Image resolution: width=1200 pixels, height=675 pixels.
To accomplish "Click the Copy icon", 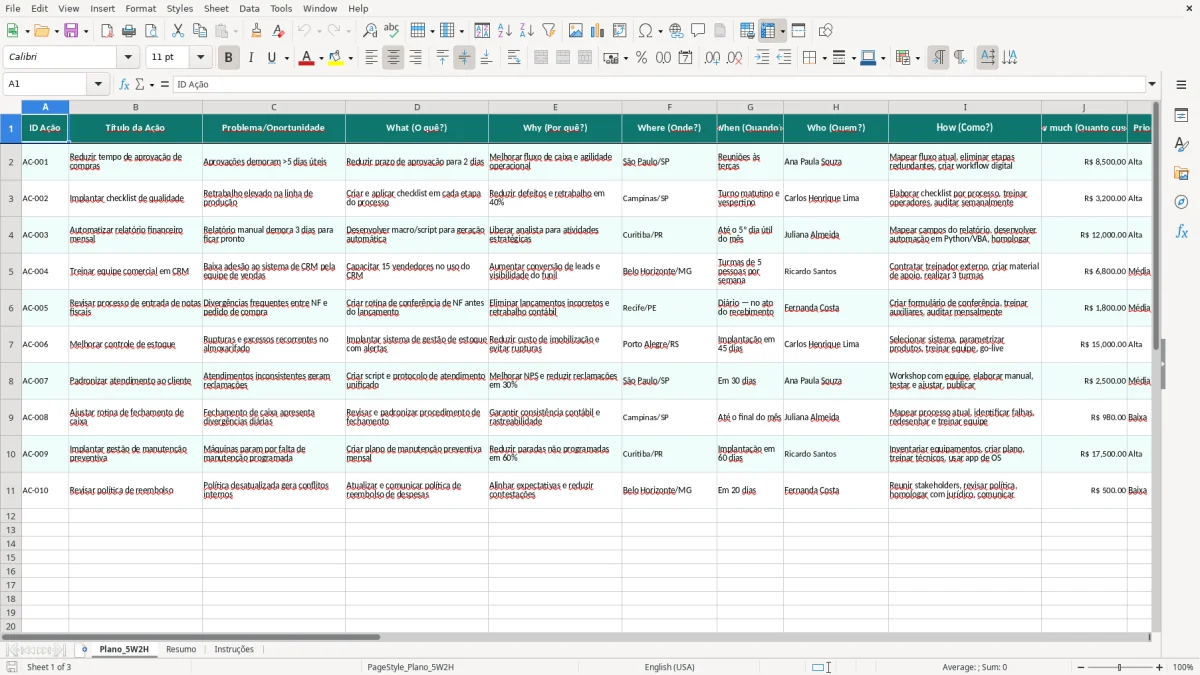I will coord(200,31).
